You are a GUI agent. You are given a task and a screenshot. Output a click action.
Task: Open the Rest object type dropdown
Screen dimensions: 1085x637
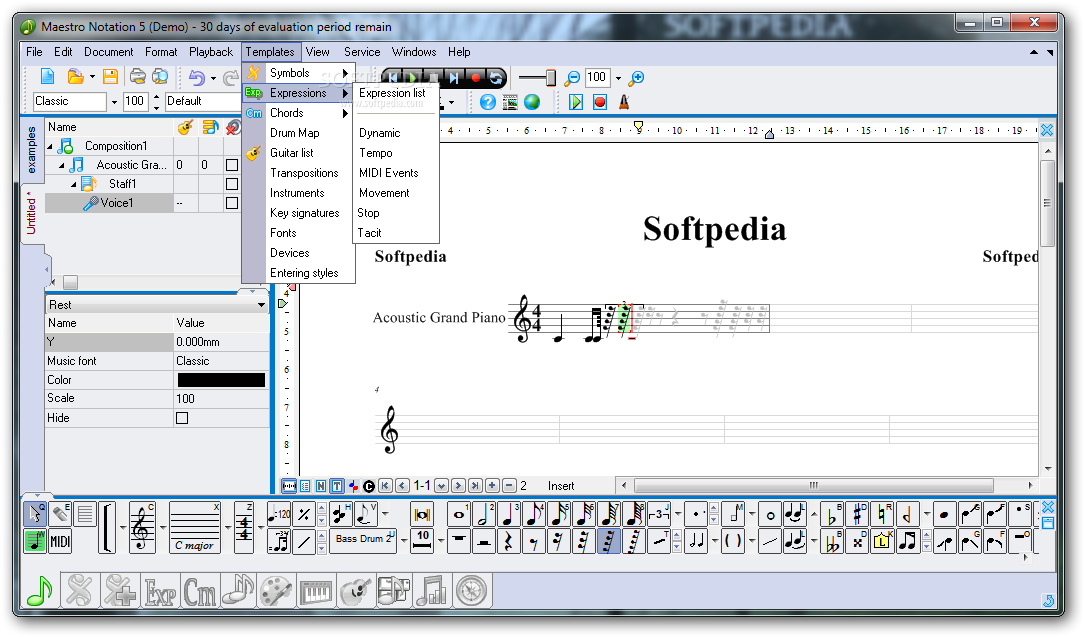point(261,305)
